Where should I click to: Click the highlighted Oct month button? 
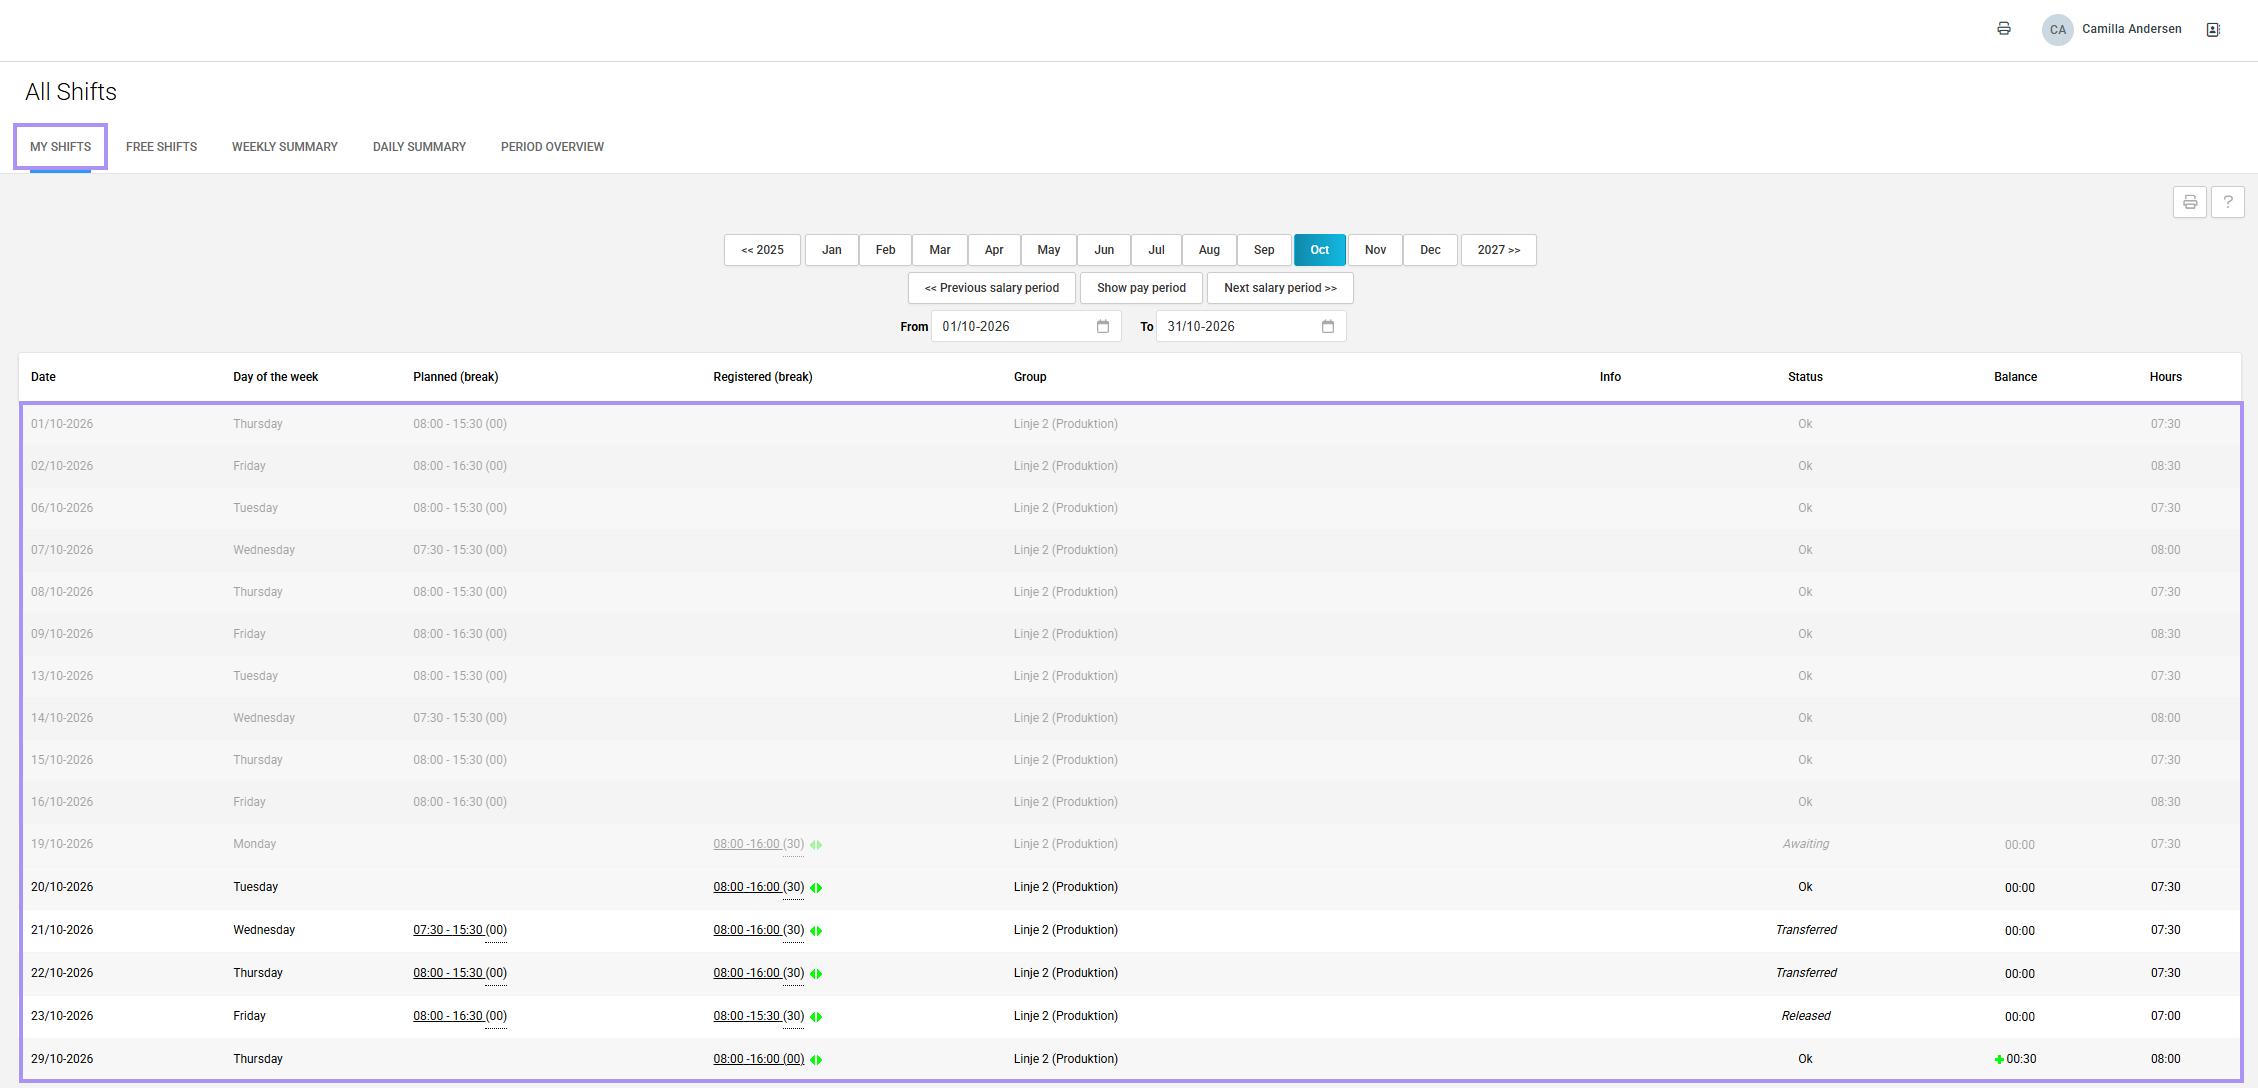(x=1319, y=250)
